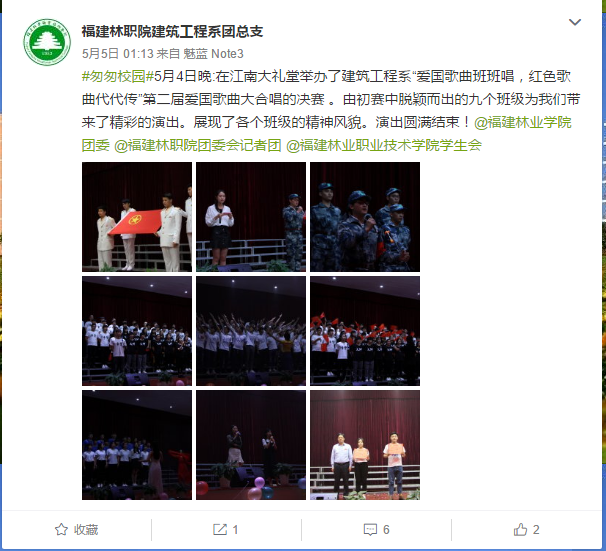Click the star favorite icon
606x551 pixels.
point(61,529)
